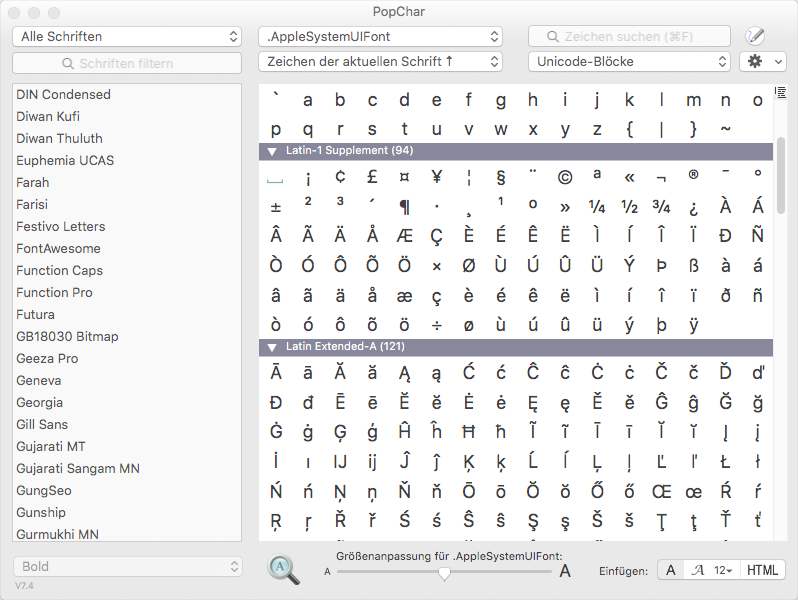
Task: Select the uppercase Œ ligature
Action: point(661,492)
